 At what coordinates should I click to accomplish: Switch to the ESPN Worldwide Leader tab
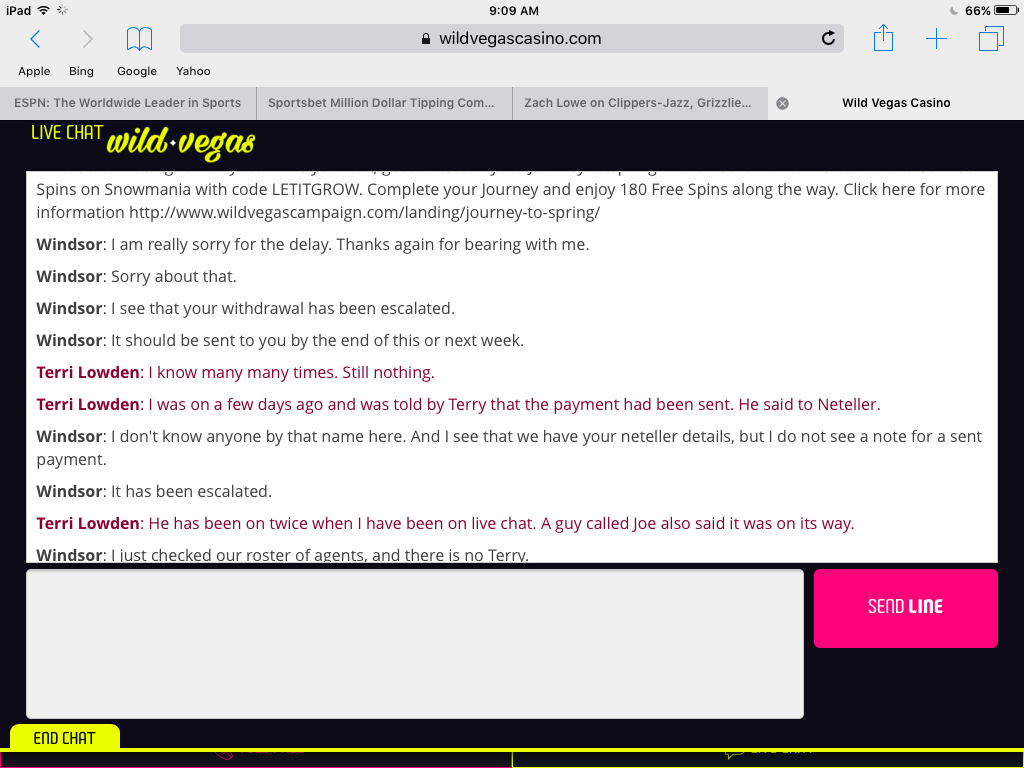coord(127,103)
